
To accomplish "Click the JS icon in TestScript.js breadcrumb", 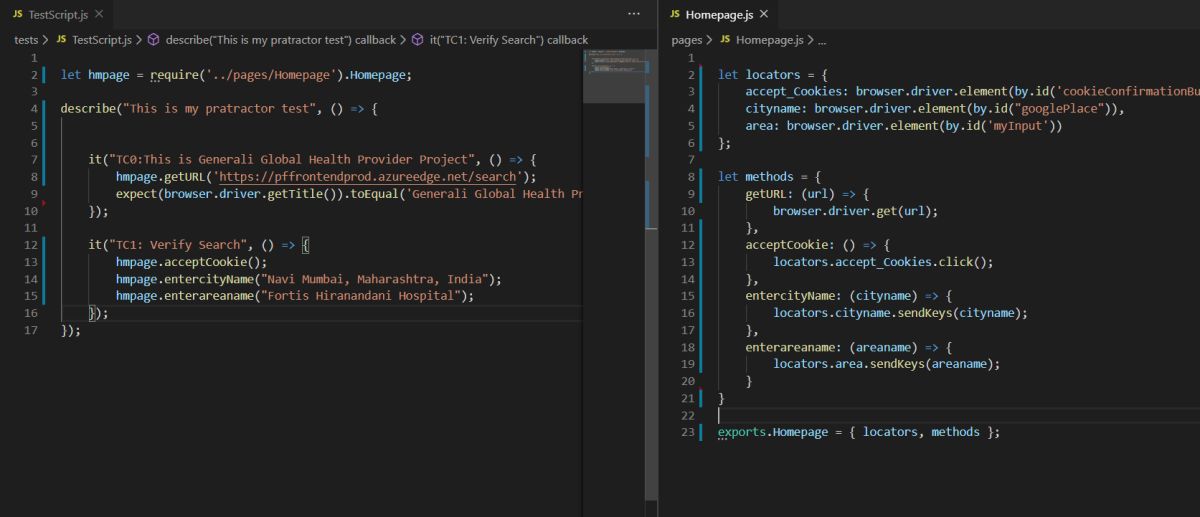I will pos(62,40).
